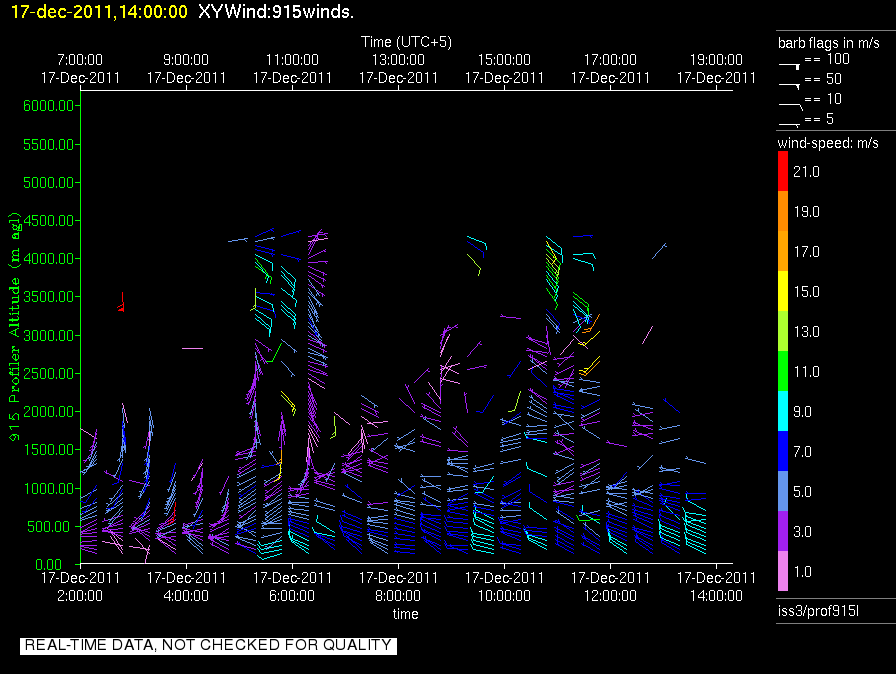
Task: Click the purple 3.0 color bar segment
Action: (x=783, y=531)
